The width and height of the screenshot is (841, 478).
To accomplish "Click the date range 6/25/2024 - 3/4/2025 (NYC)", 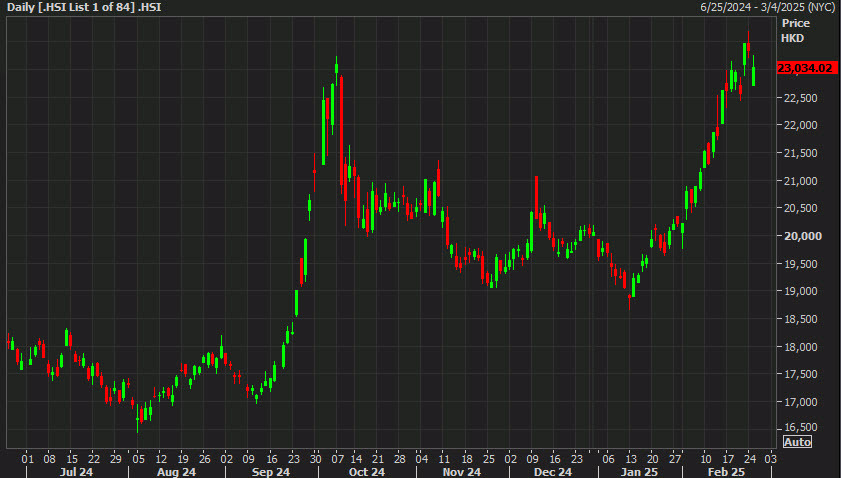I will point(768,8).
